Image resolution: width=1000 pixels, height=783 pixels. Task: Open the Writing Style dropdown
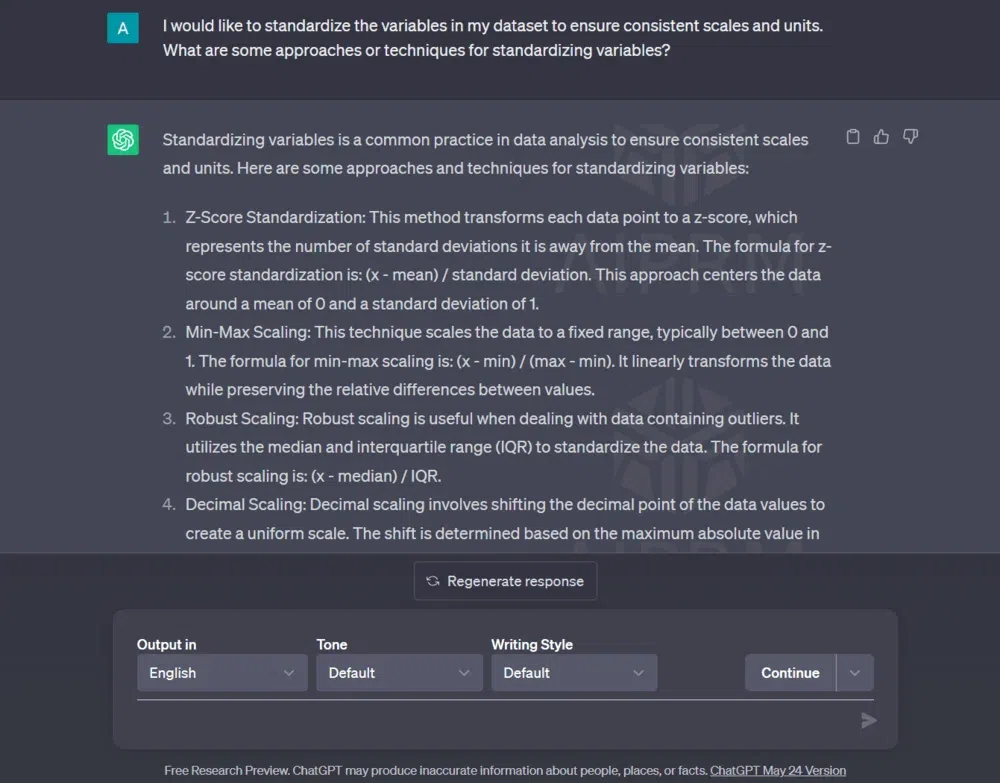(573, 673)
